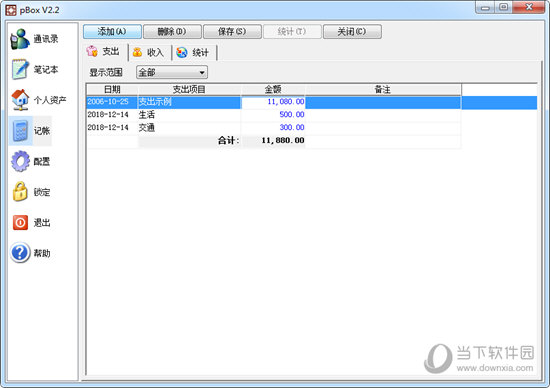Screen dimensions: 550x388
Task: Click the 合计 label in total row
Action: (228, 140)
